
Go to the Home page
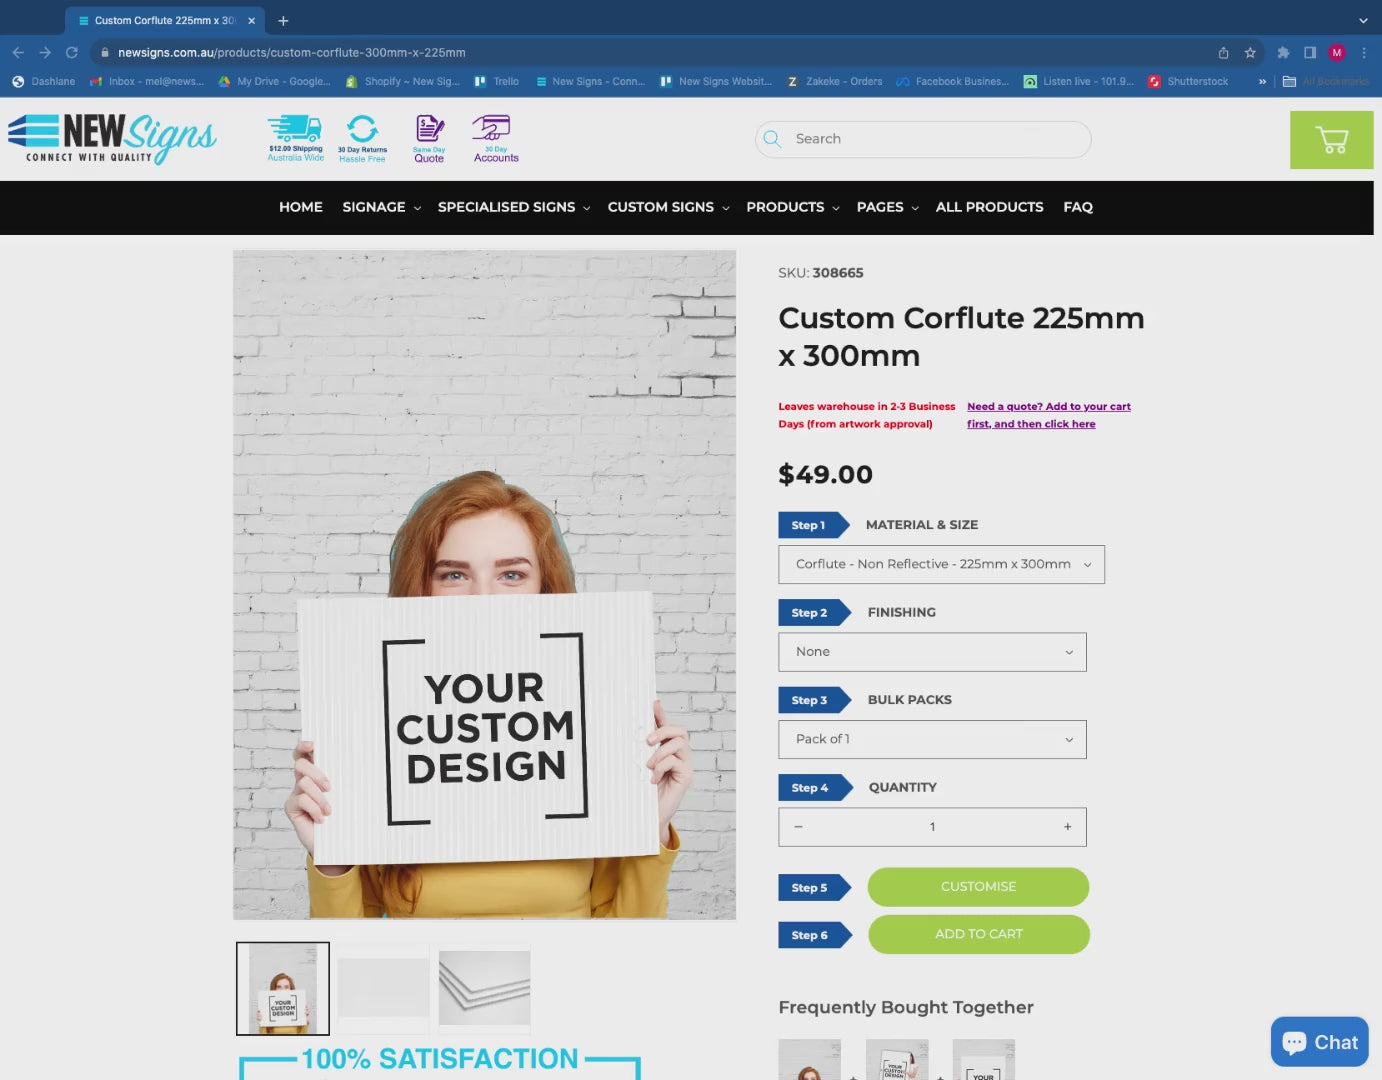pyautogui.click(x=301, y=207)
